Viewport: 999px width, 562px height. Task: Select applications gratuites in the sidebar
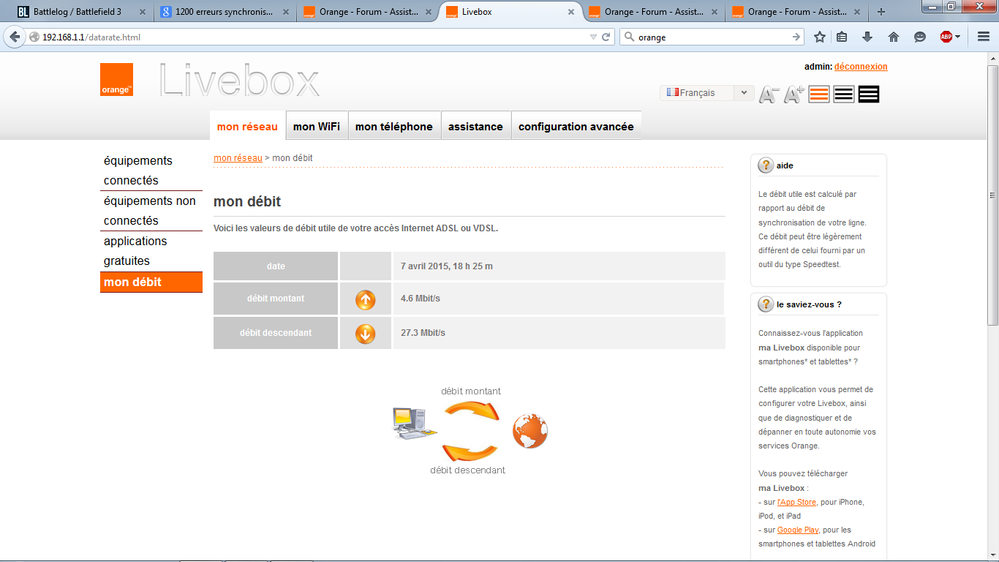click(x=151, y=251)
